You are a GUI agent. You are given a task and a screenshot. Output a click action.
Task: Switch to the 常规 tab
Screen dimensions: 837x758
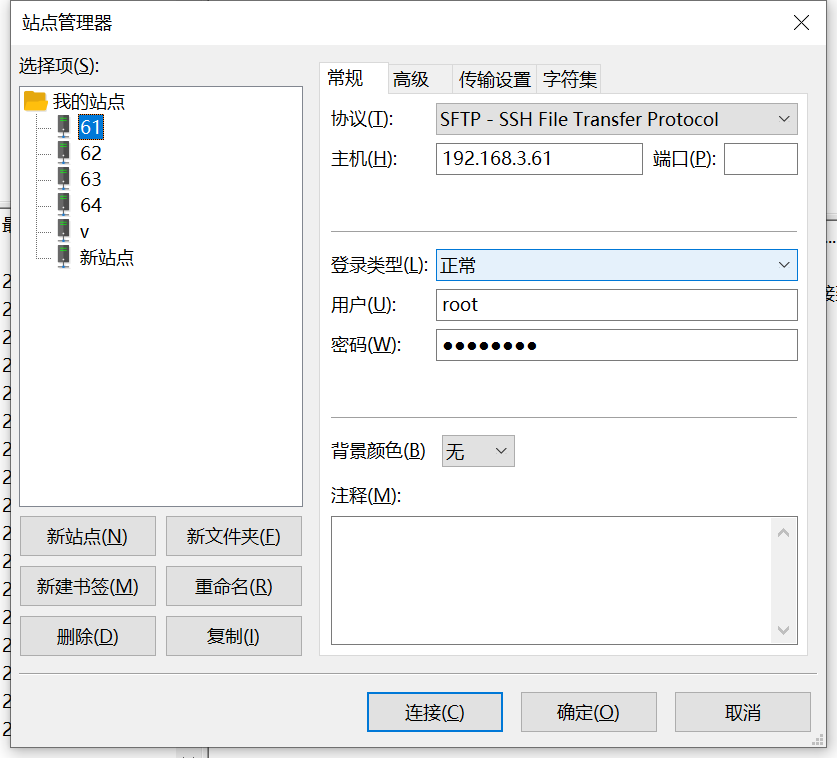coord(353,78)
